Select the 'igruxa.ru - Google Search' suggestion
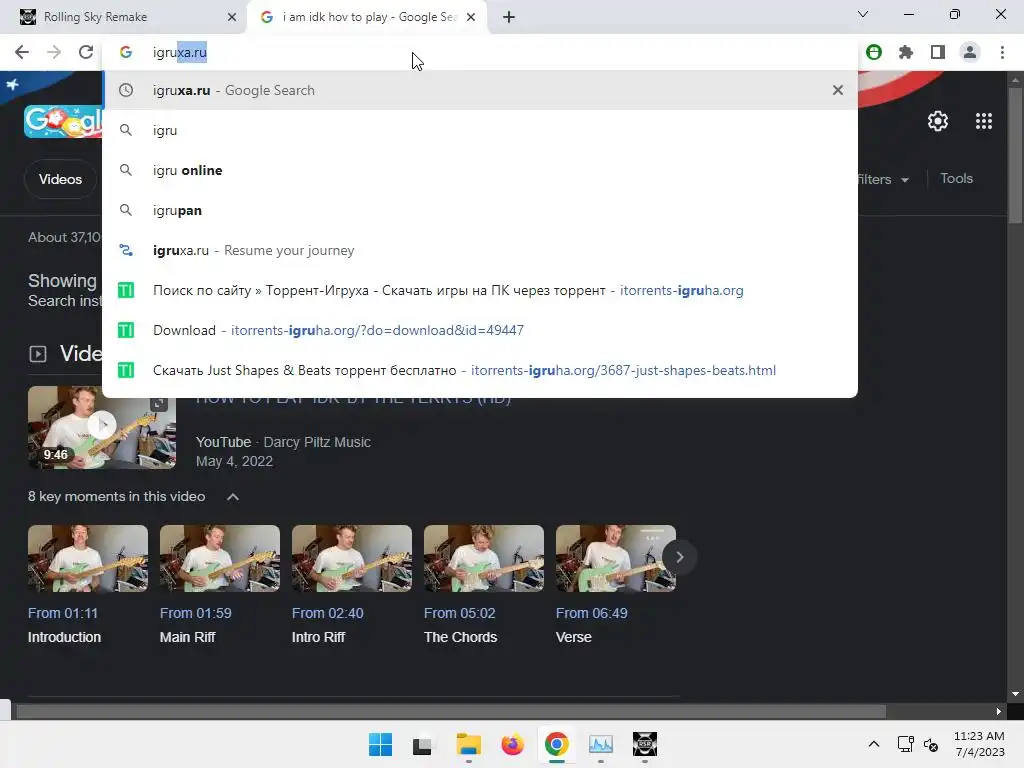 [480, 90]
